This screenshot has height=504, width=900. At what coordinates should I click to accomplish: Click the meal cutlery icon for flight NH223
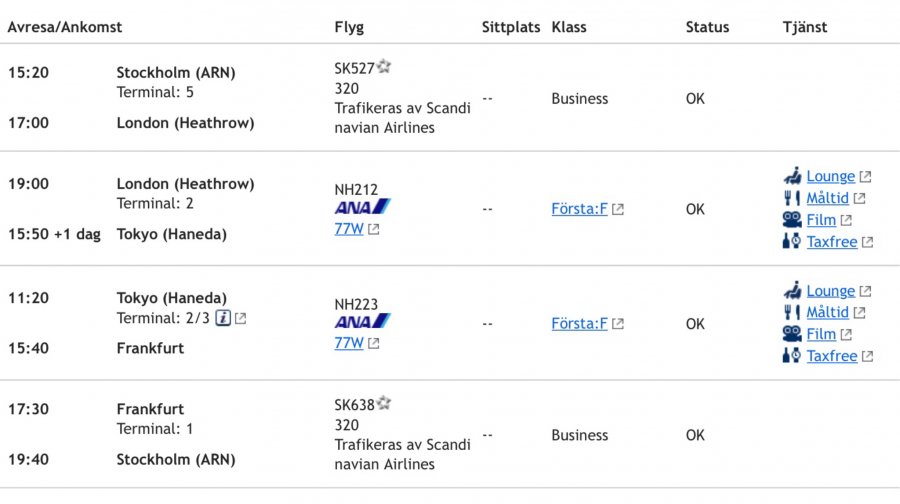793,313
